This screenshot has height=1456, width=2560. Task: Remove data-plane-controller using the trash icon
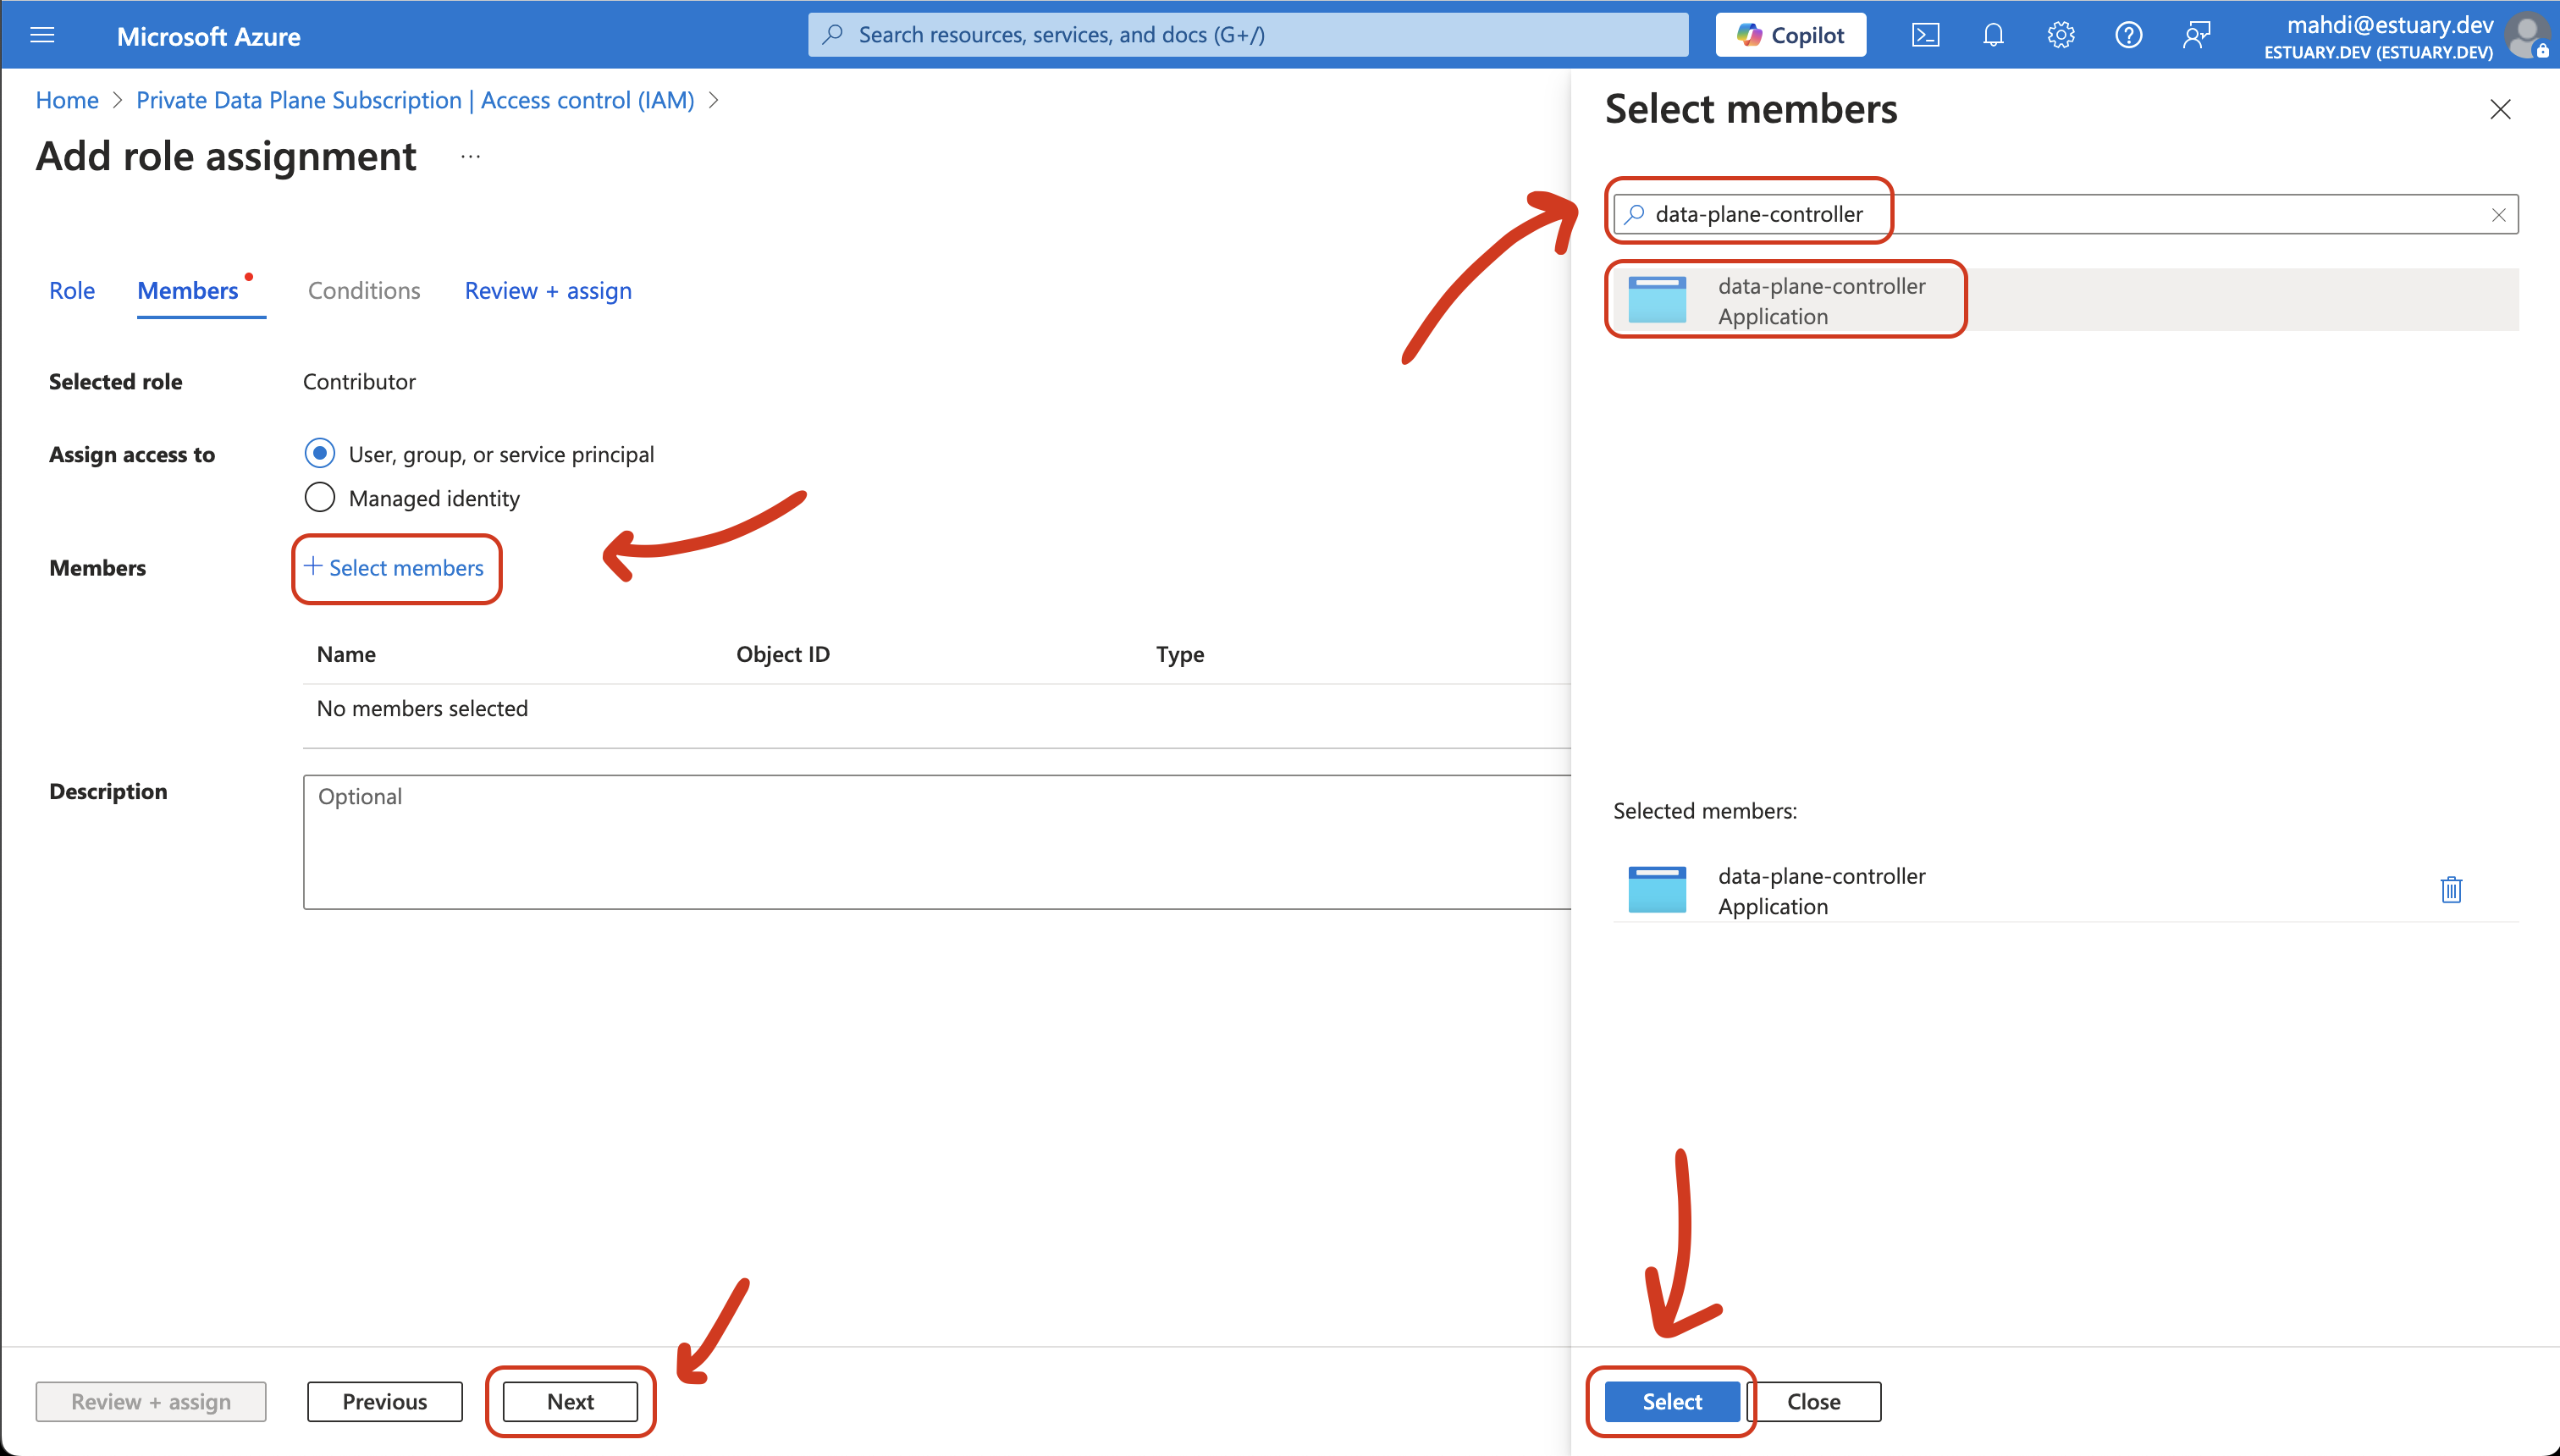tap(2450, 889)
